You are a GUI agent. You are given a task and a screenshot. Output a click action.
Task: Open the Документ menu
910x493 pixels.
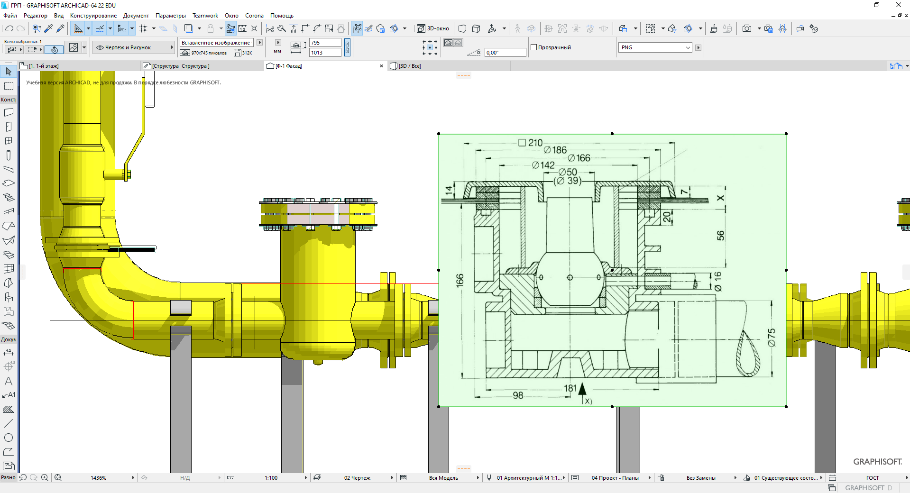(x=135, y=17)
